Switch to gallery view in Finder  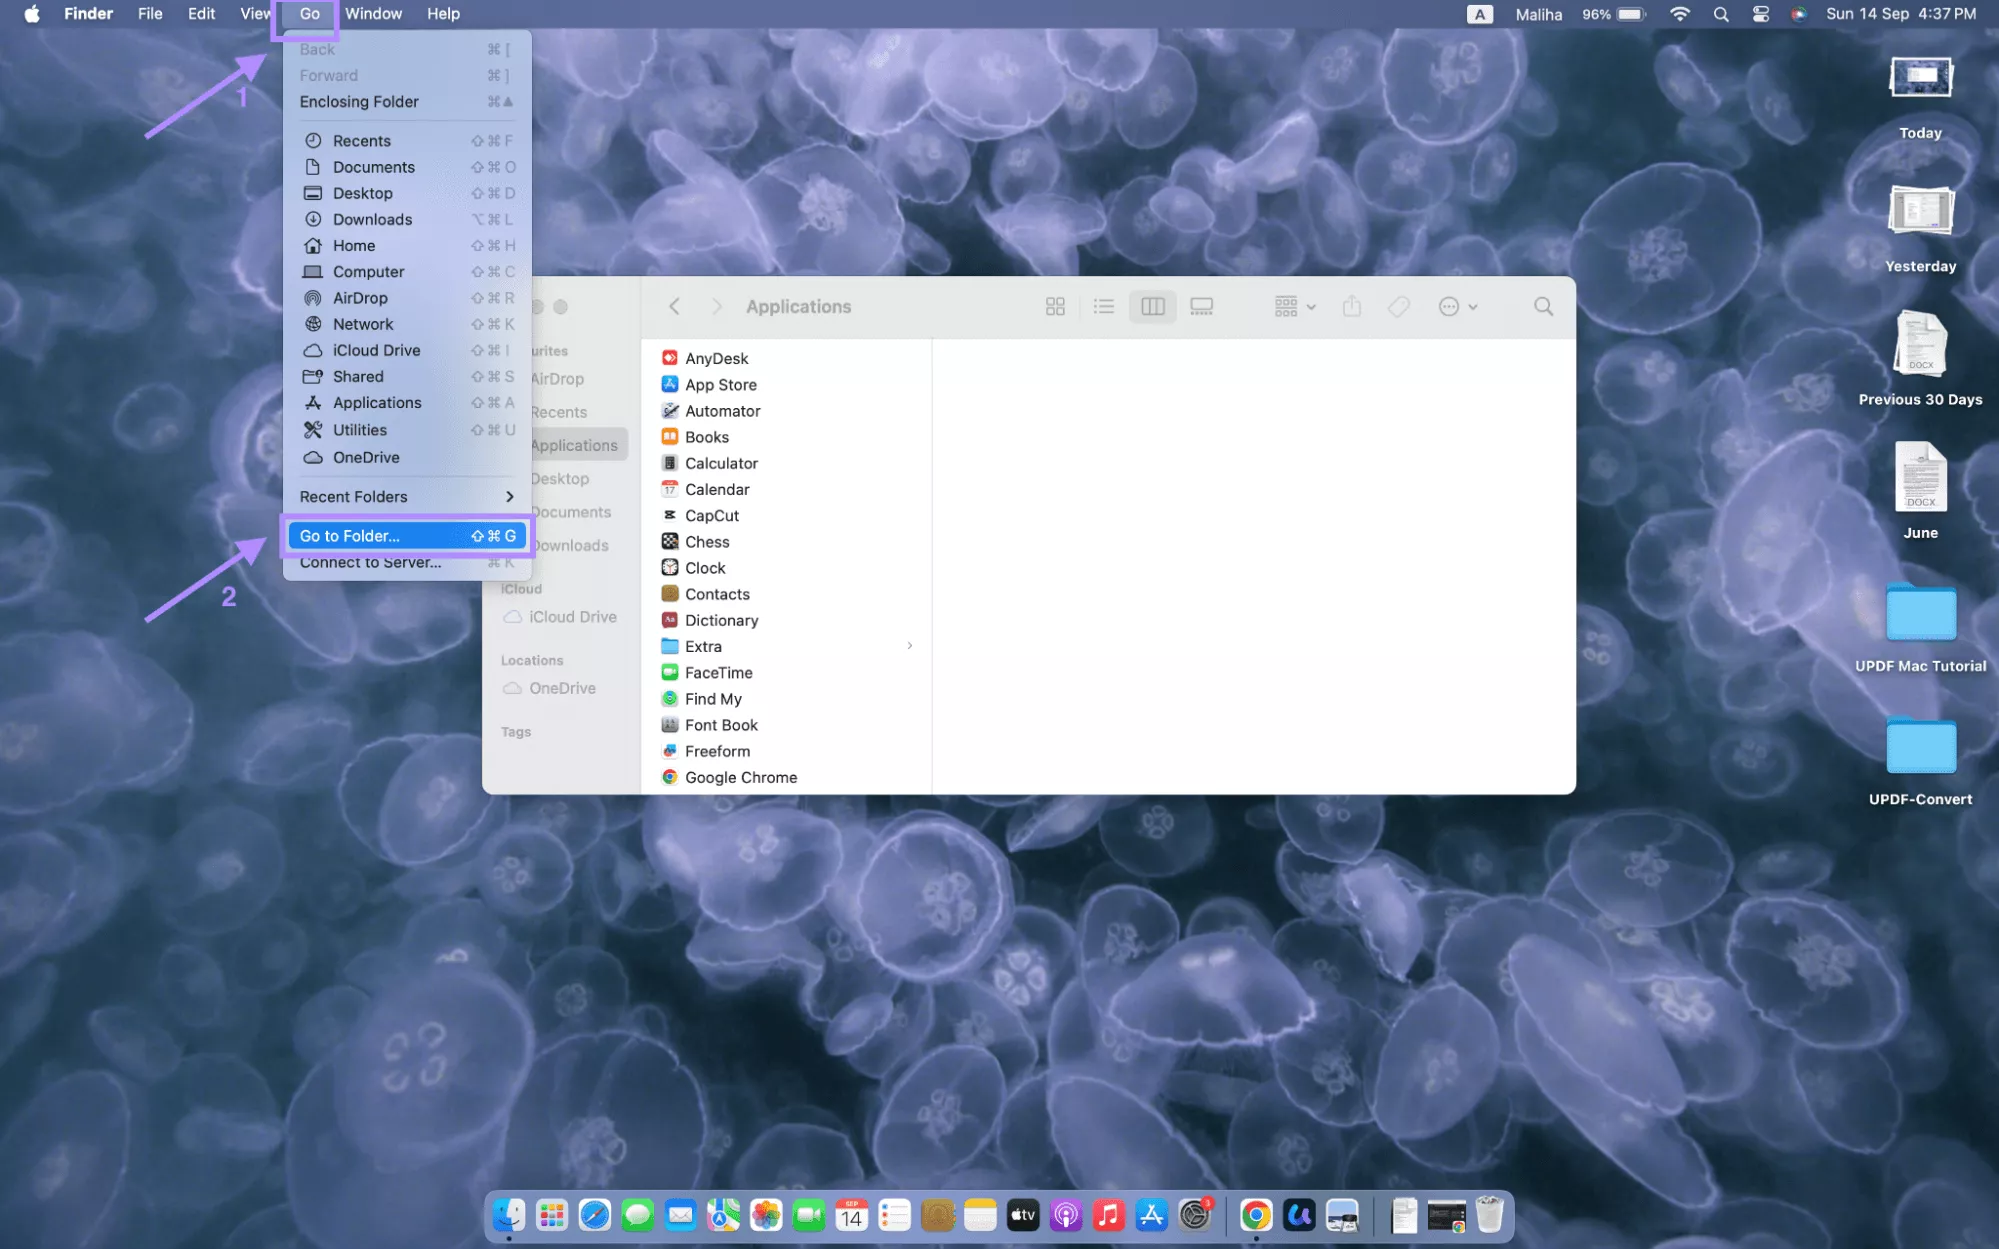(1200, 306)
